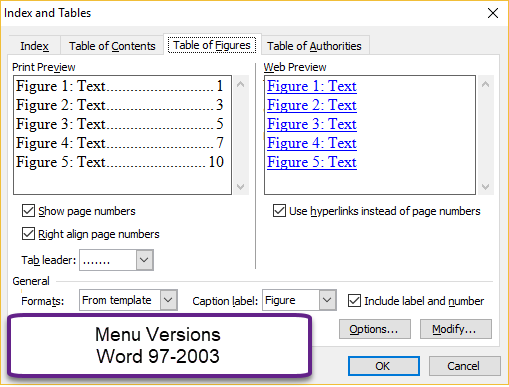The image size is (509, 387).
Task: Confirm the dialog with OK
Action: pyautogui.click(x=384, y=366)
